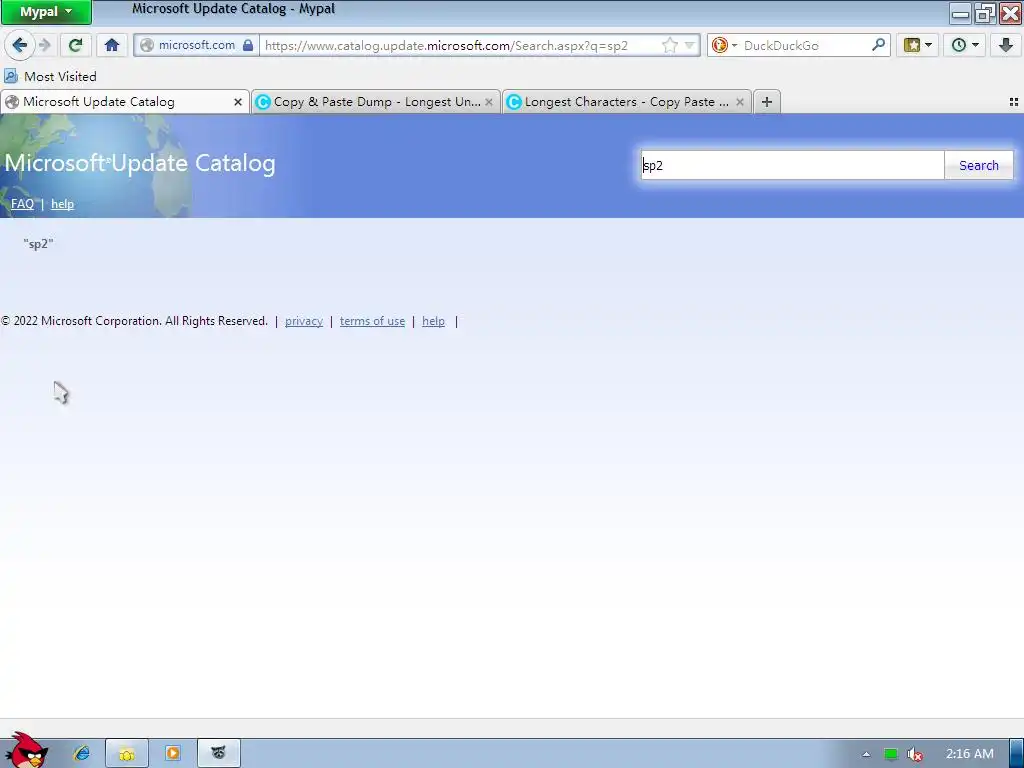This screenshot has height=768, width=1024.
Task: Open the terms of use link
Action: (x=372, y=321)
